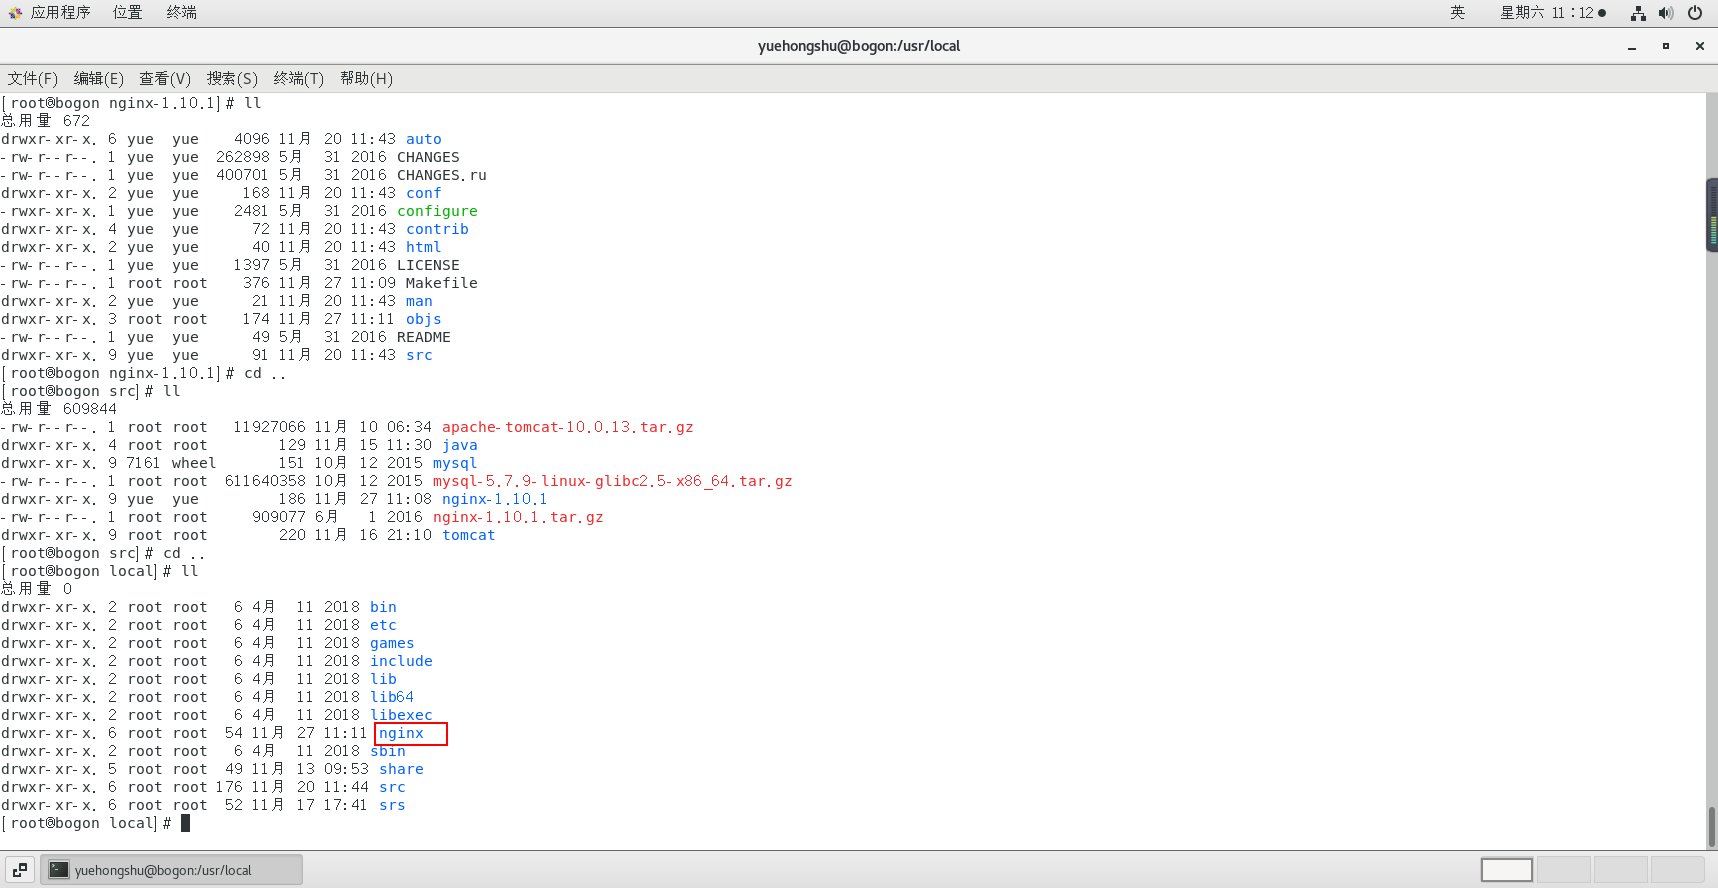Click the share directory name

401,769
